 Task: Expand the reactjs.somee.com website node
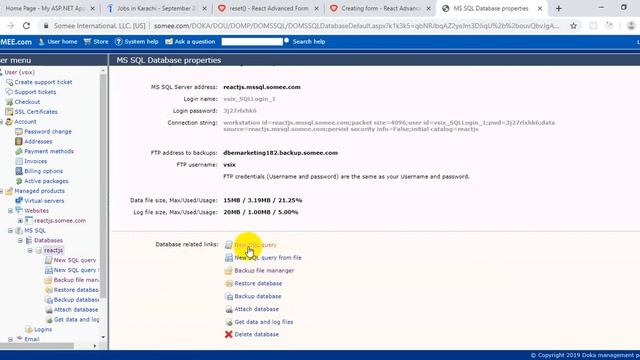click(20, 220)
